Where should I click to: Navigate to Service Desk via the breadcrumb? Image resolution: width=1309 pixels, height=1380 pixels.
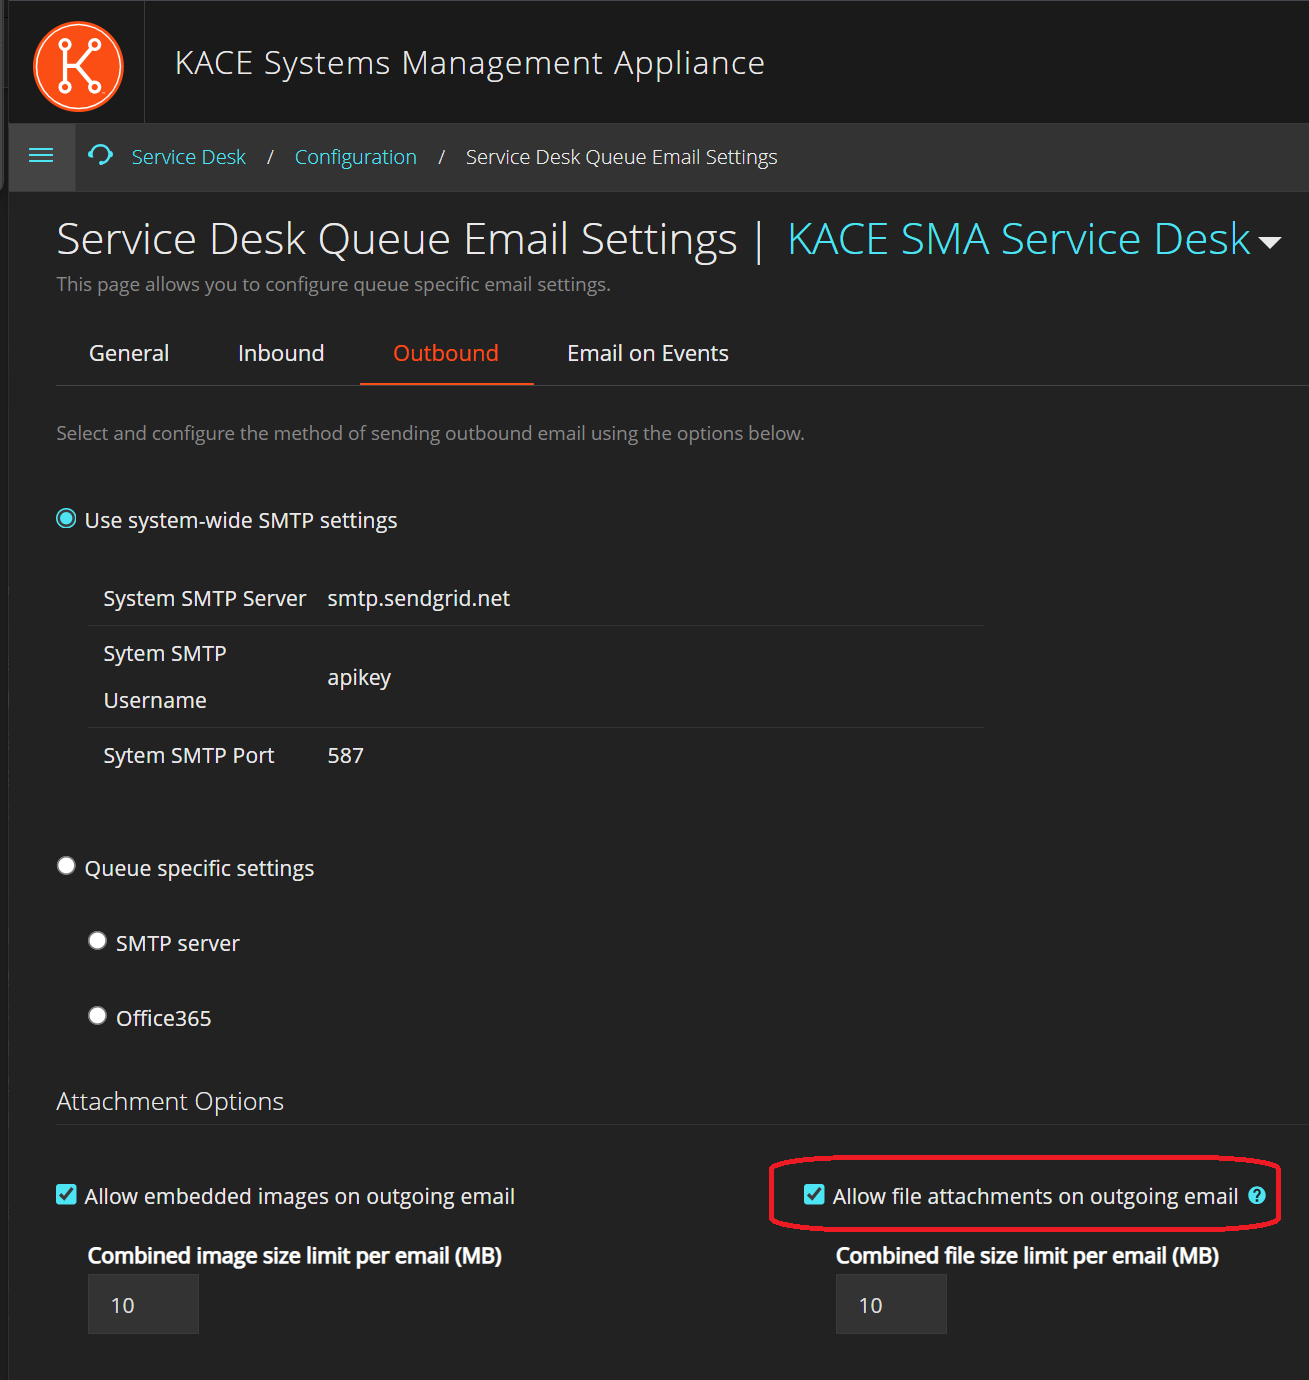pos(188,156)
